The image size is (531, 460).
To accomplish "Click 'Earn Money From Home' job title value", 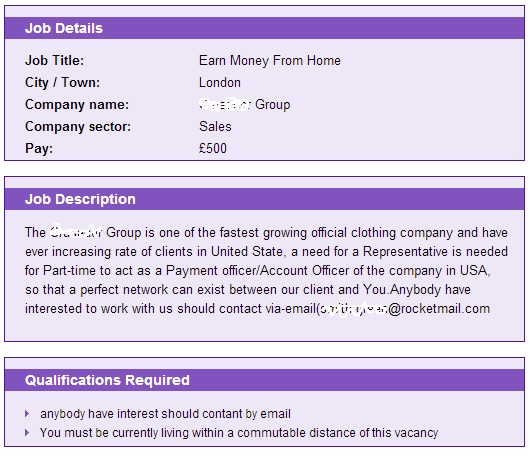I will point(270,61).
